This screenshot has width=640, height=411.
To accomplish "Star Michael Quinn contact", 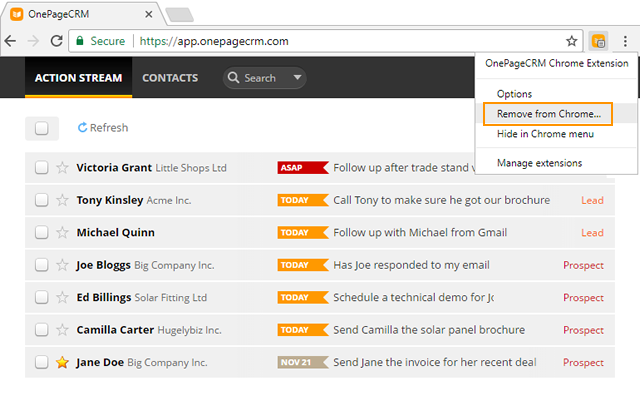I will pyautogui.click(x=62, y=232).
